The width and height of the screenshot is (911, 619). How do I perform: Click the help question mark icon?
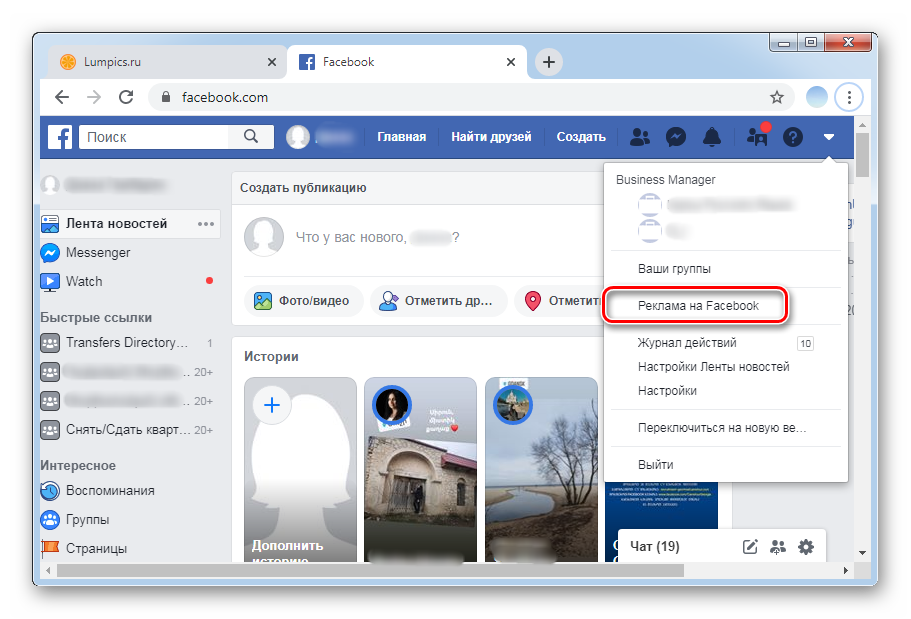(x=793, y=137)
